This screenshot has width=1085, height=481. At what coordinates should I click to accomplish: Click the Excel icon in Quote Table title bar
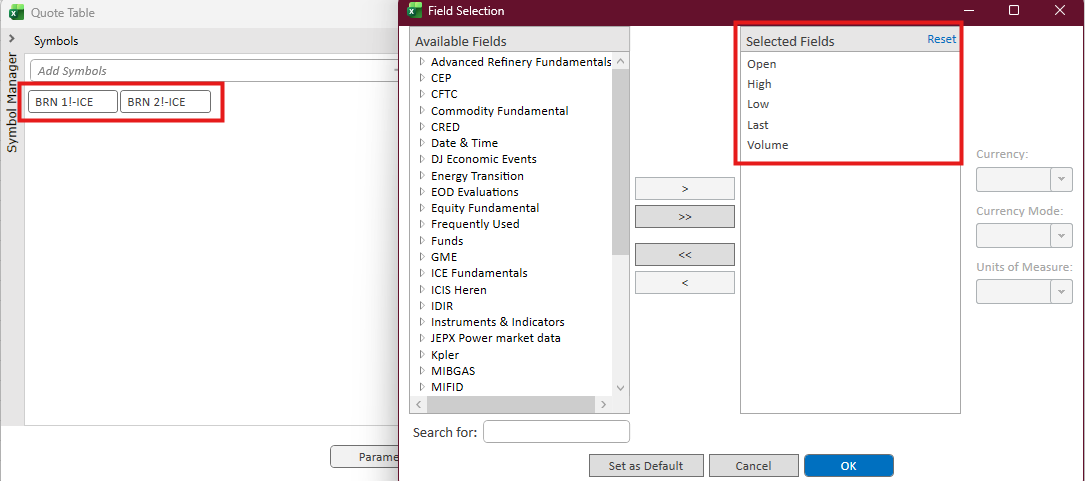(16, 14)
